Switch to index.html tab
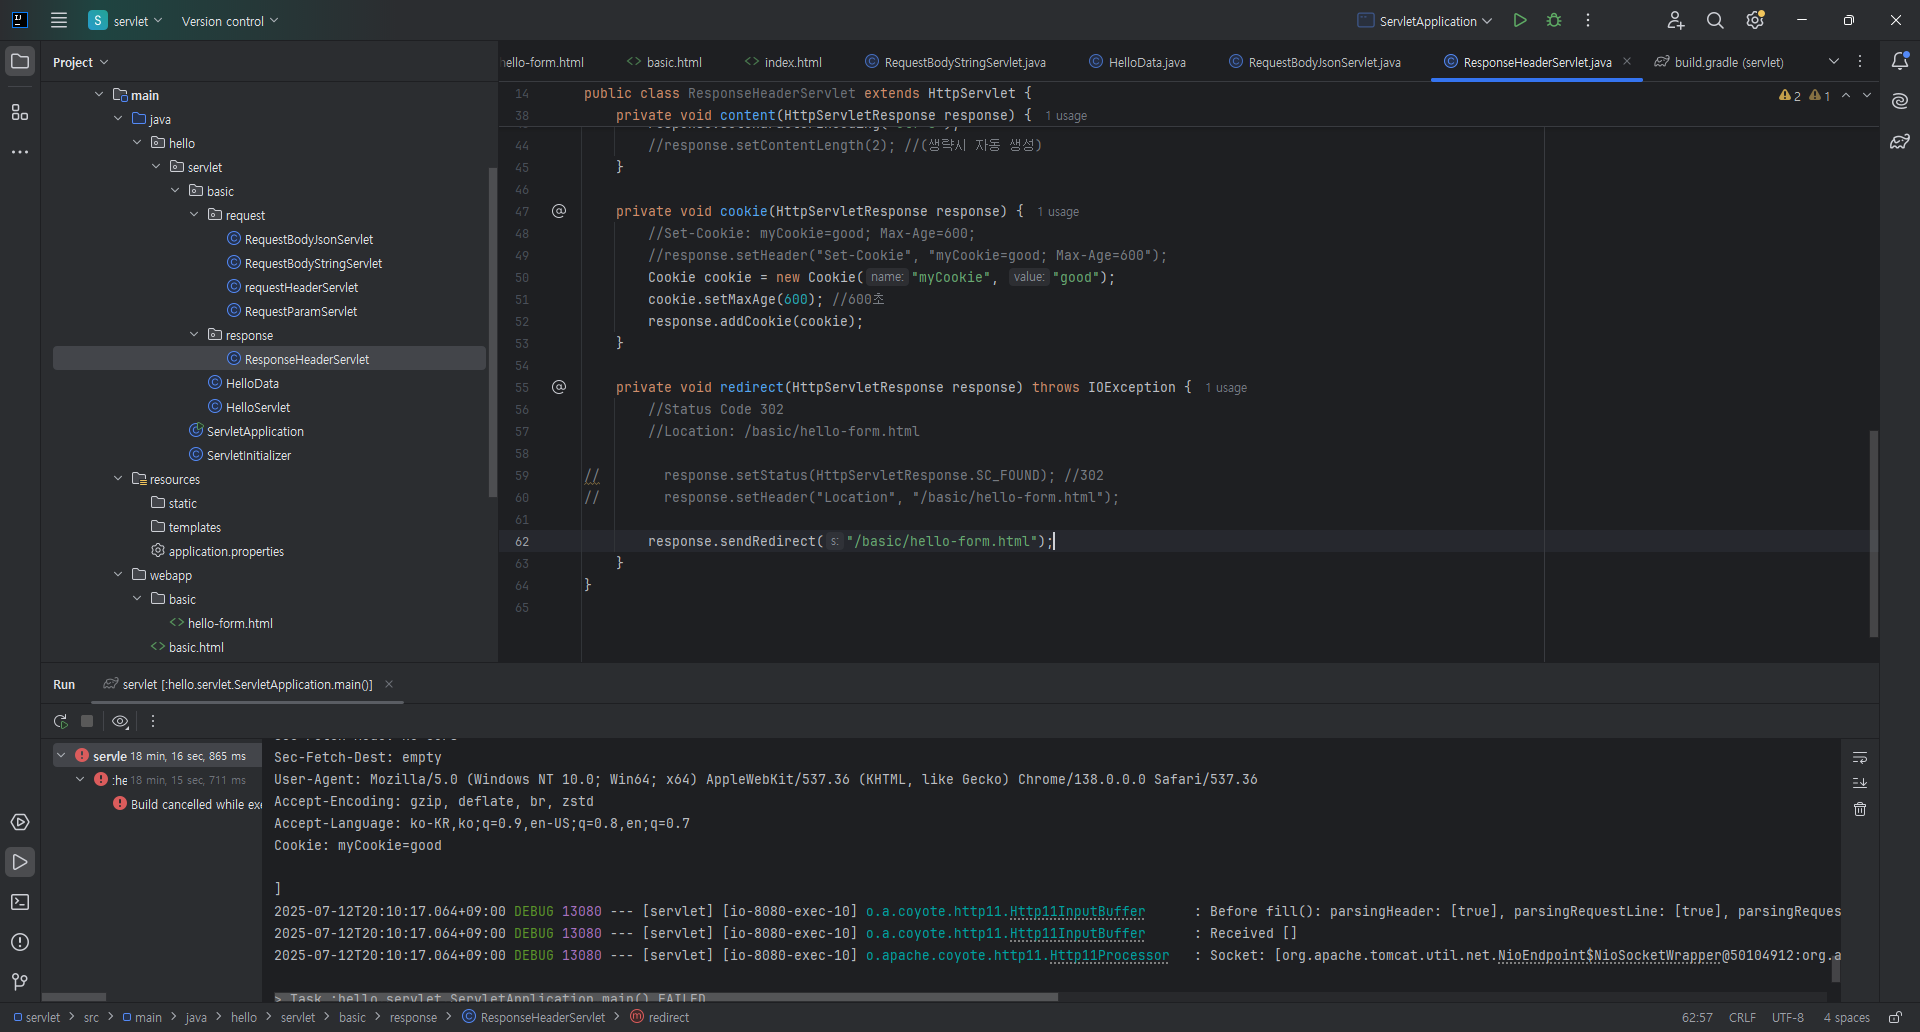1920x1032 pixels. [783, 62]
